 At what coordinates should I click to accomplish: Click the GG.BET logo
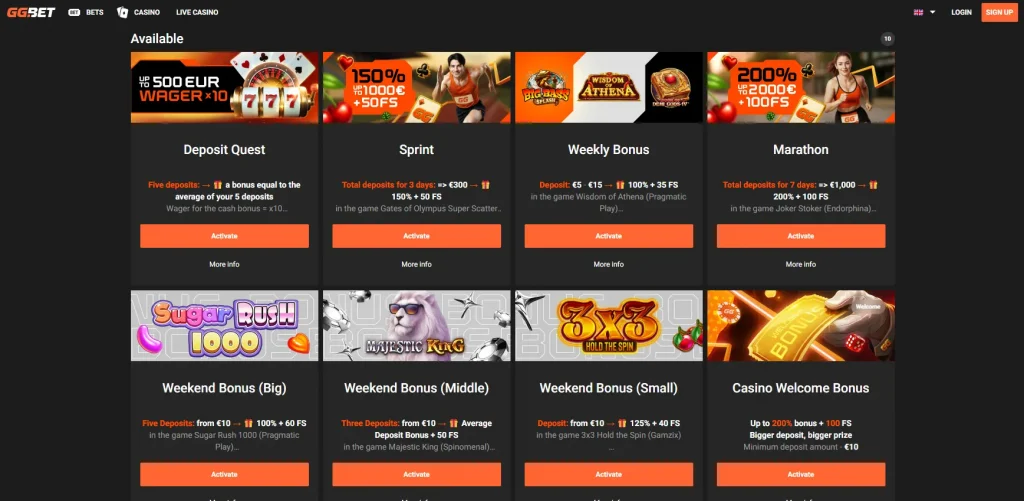(x=31, y=12)
